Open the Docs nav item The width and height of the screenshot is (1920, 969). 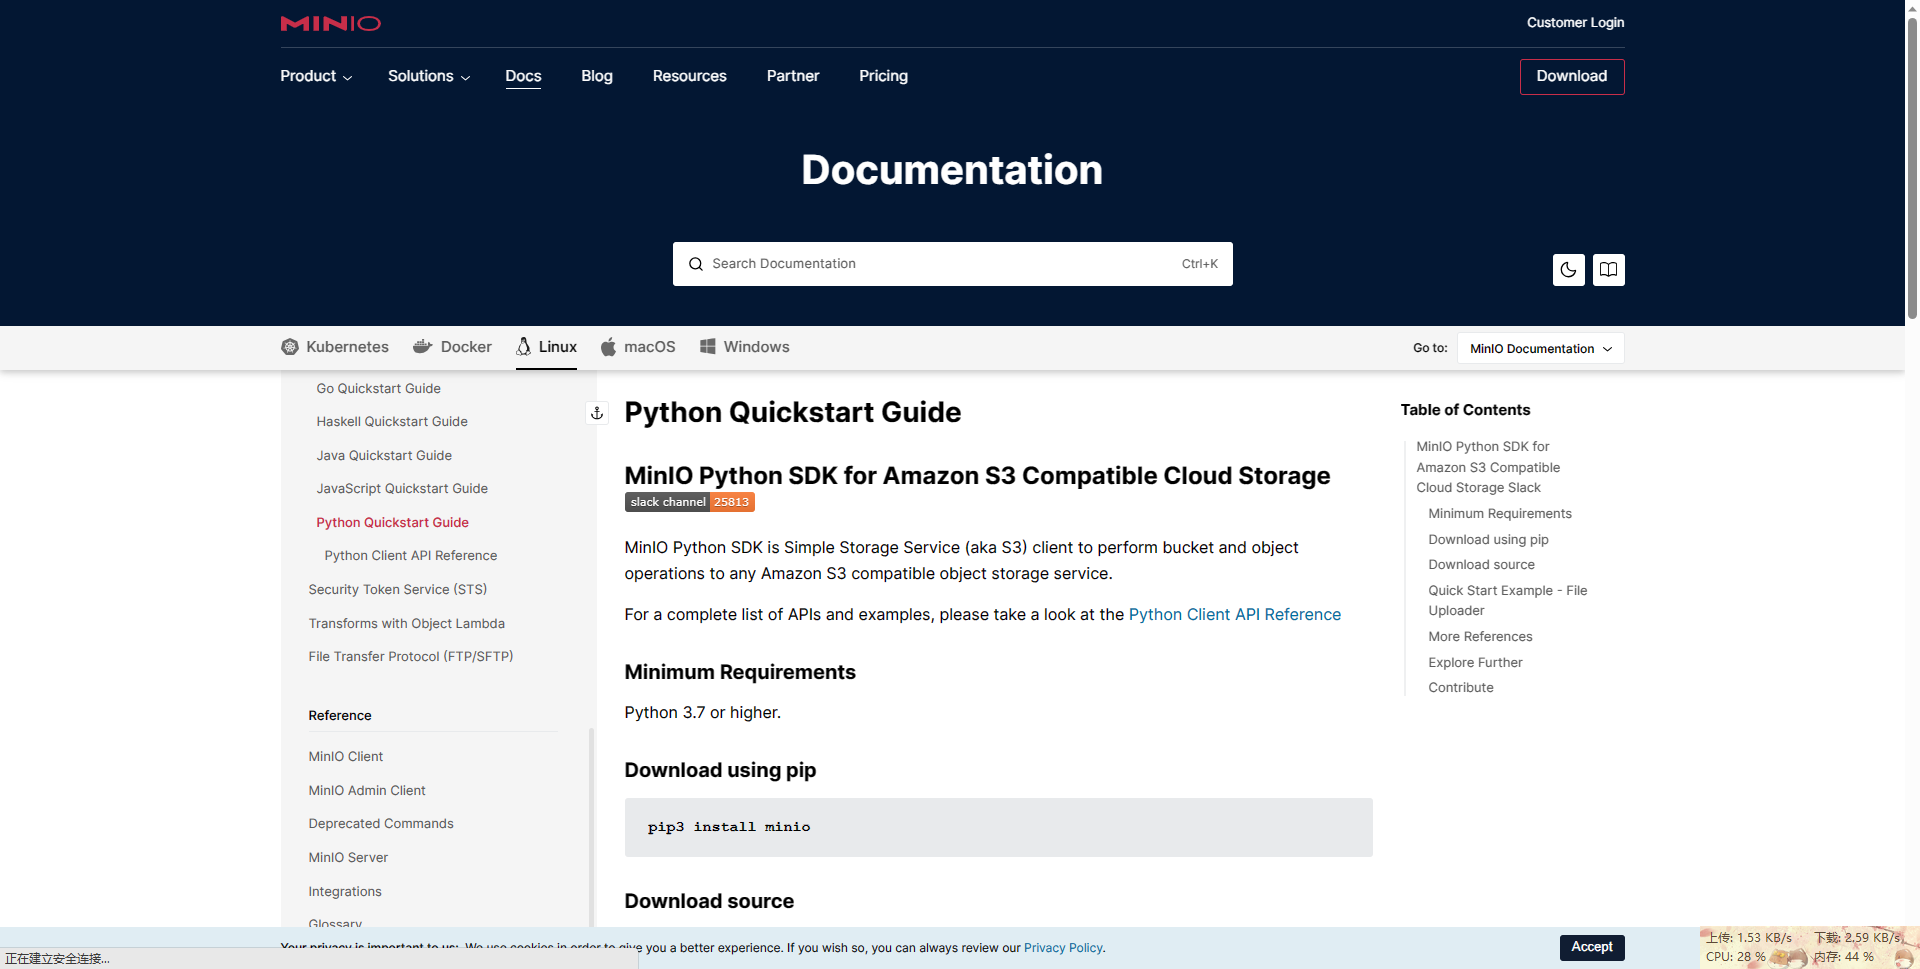tap(523, 76)
